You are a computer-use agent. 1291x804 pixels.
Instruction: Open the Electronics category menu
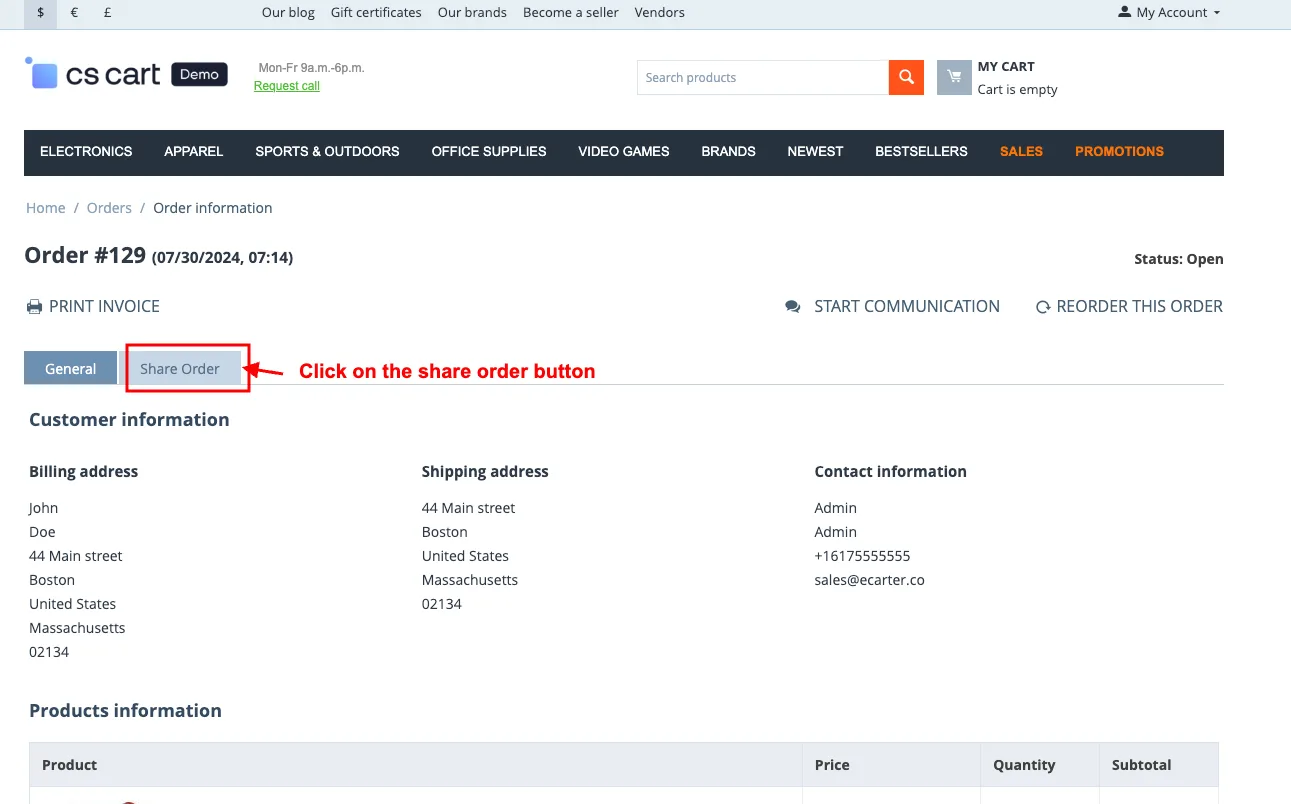(86, 151)
